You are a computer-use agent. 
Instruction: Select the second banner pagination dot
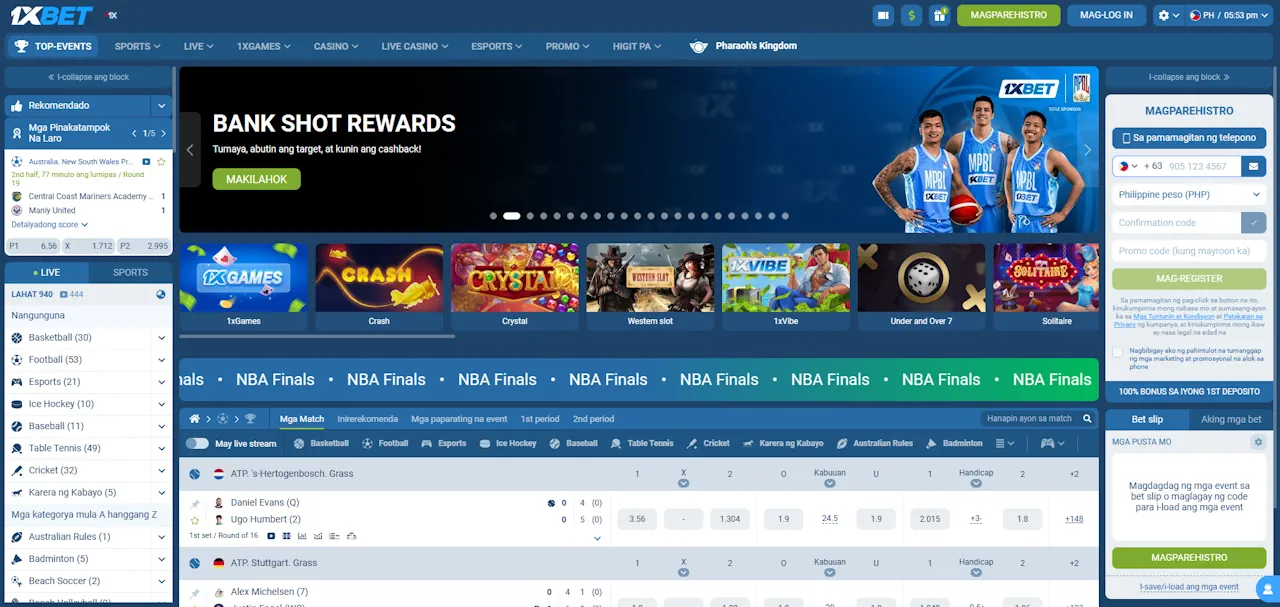[x=511, y=216]
